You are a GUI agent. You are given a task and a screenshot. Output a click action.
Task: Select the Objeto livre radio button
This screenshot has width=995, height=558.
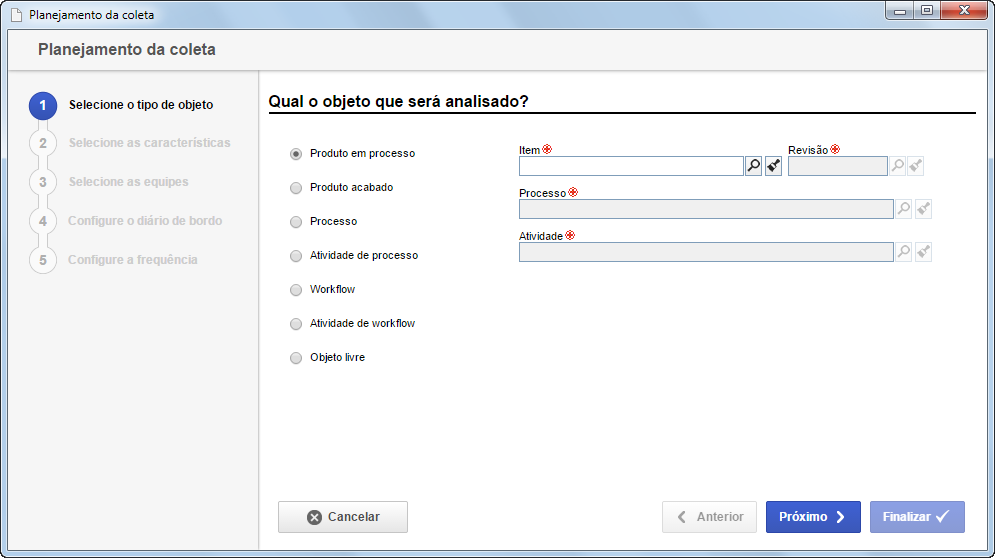296,357
